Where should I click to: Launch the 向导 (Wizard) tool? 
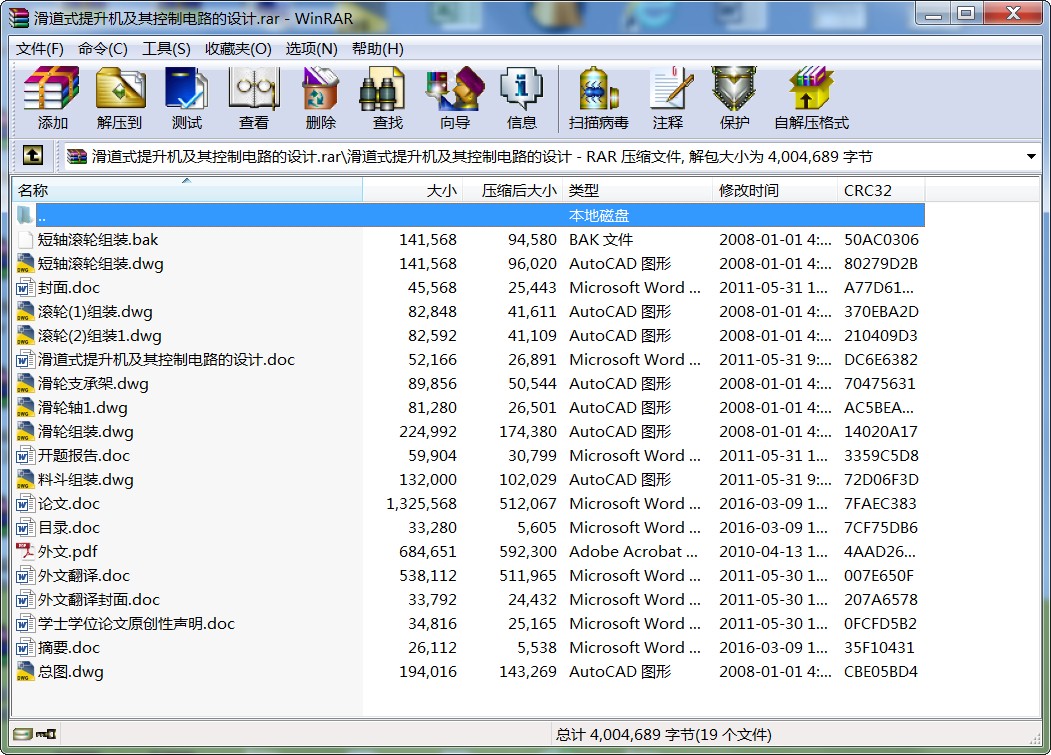[x=454, y=98]
